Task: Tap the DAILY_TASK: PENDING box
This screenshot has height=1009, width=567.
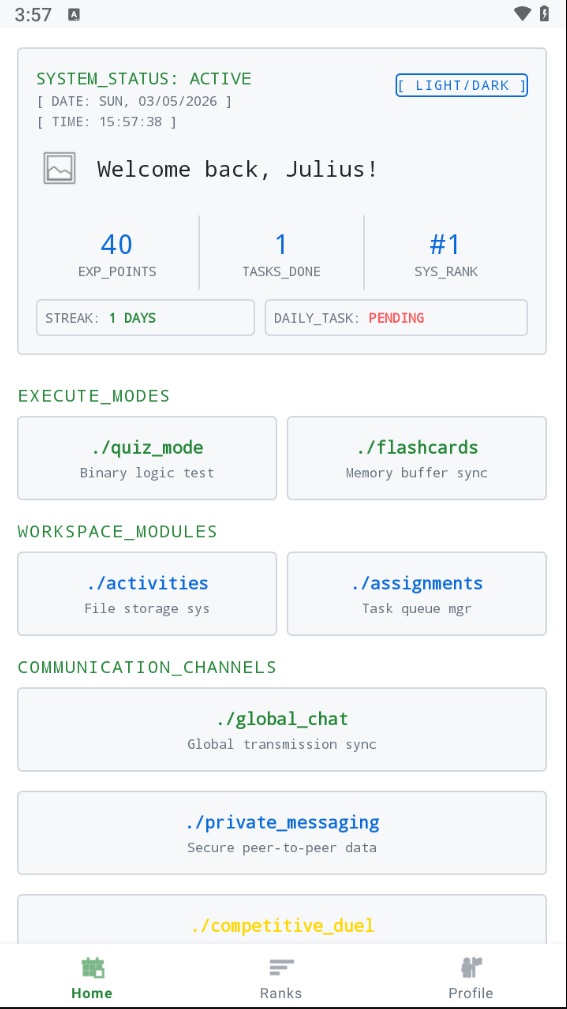Action: point(396,318)
